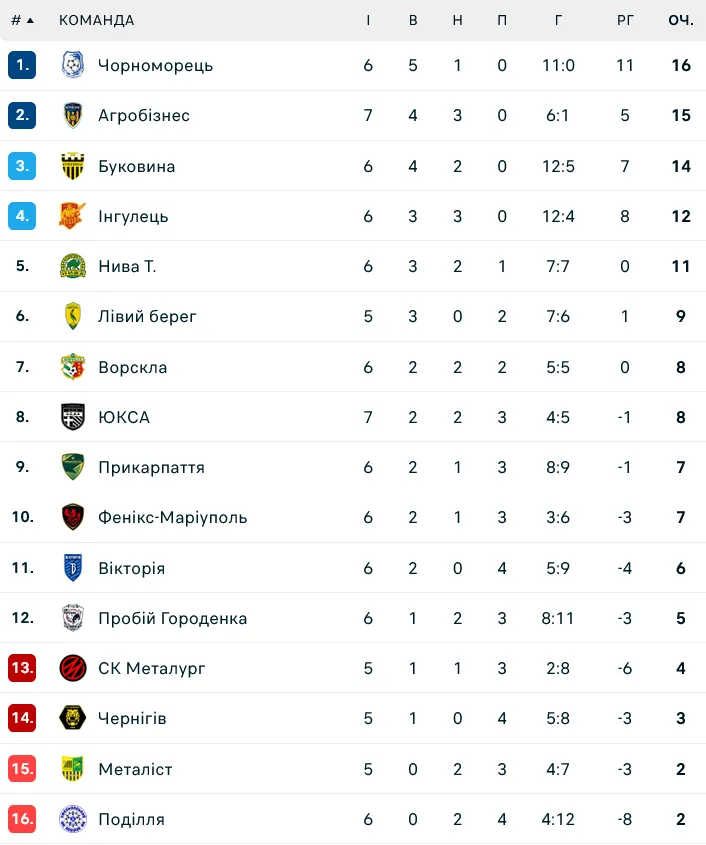Click the Чернігів tiger emblem
The height and width of the screenshot is (845, 706).
pos(73,718)
